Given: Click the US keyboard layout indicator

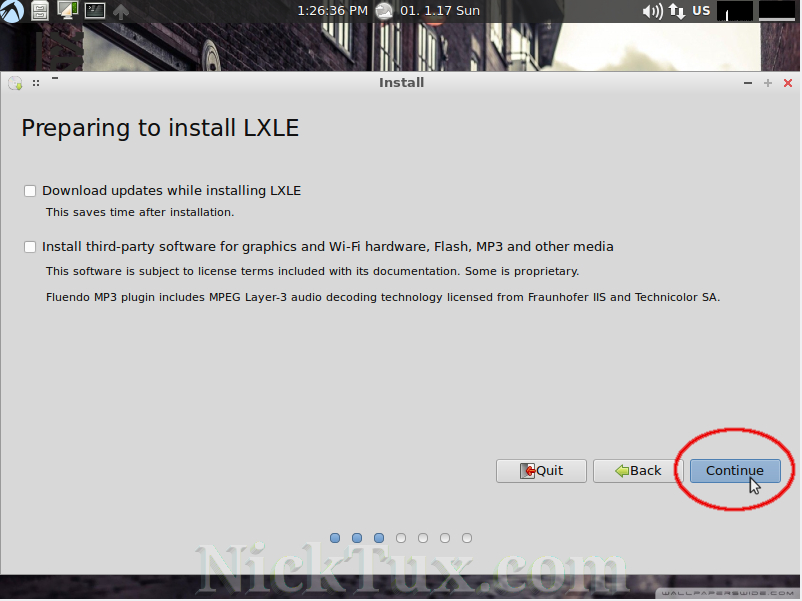Looking at the screenshot, I should pyautogui.click(x=701, y=11).
